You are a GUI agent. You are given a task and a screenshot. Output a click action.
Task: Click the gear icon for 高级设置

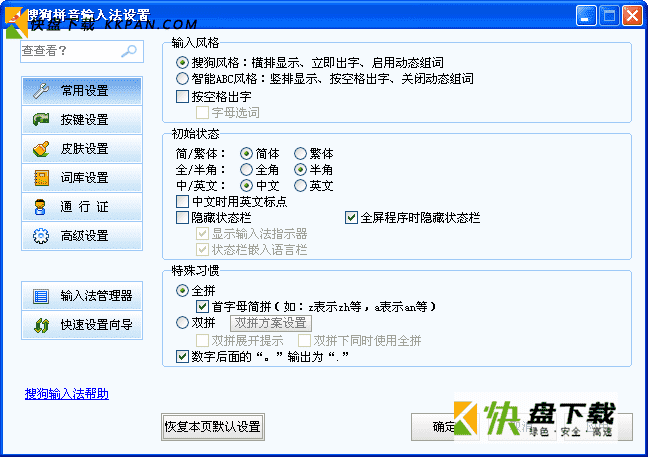41,236
